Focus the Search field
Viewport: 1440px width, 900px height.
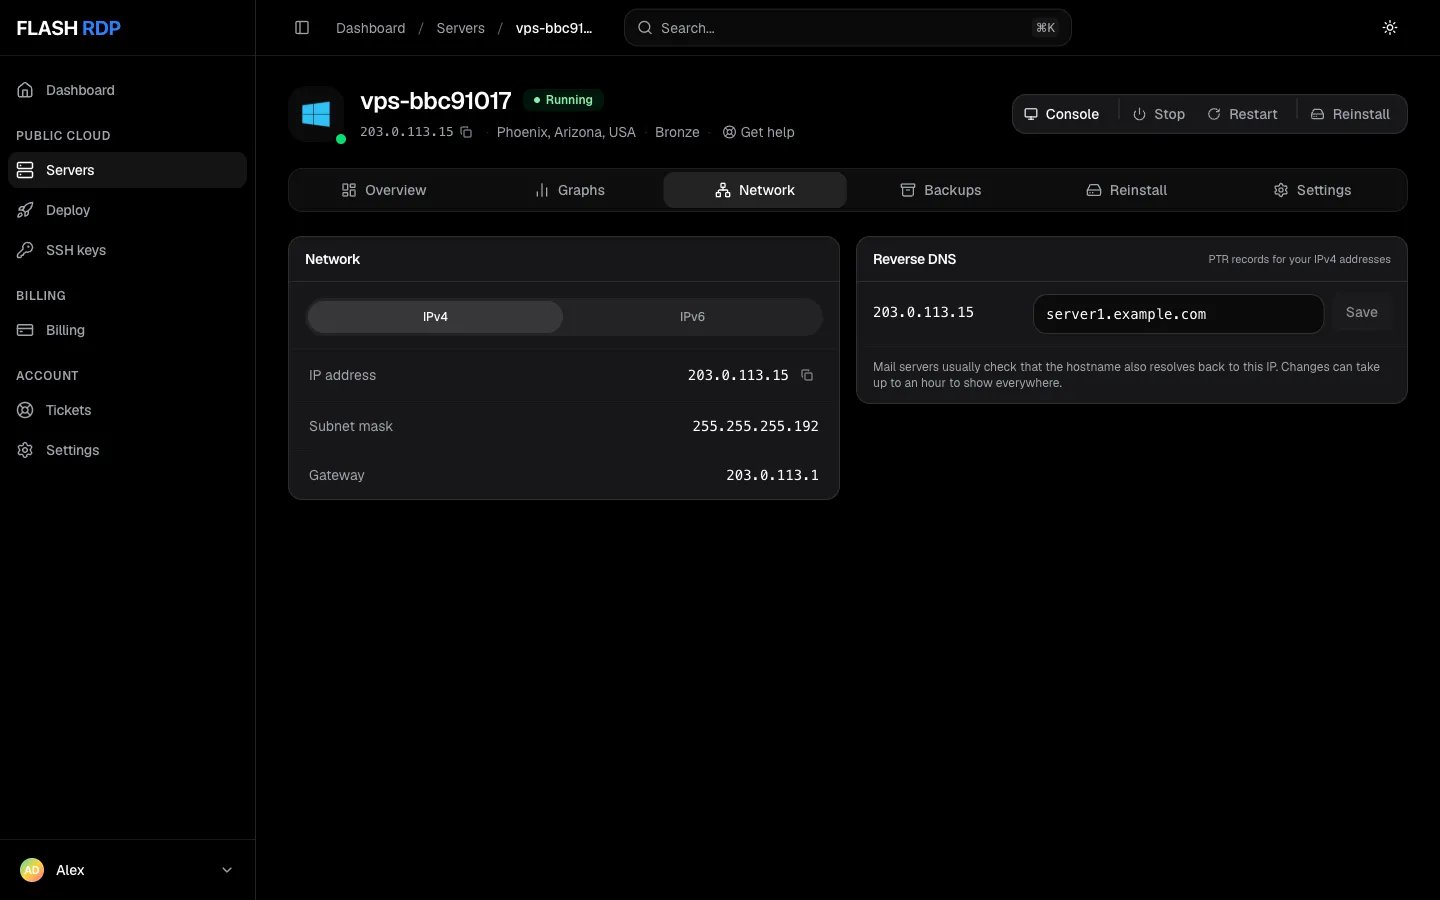coord(848,28)
